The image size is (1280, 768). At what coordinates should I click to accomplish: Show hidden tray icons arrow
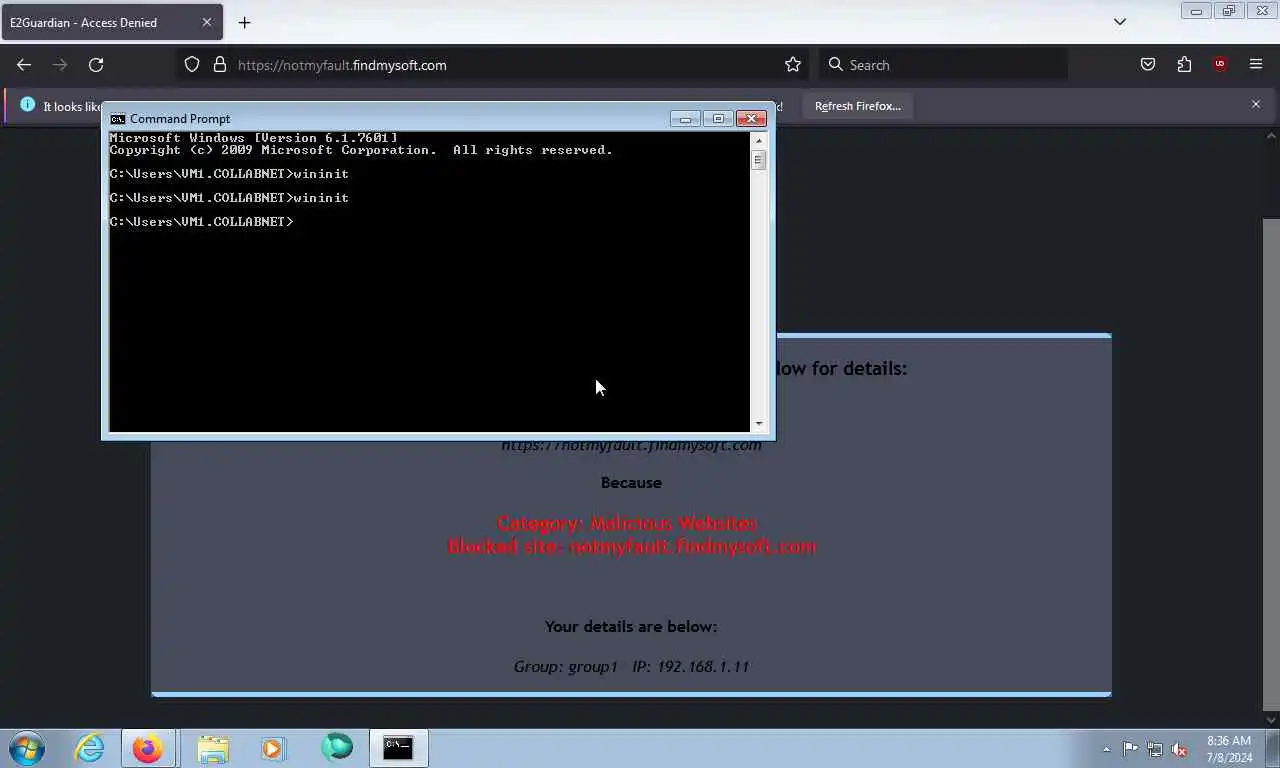point(1106,749)
